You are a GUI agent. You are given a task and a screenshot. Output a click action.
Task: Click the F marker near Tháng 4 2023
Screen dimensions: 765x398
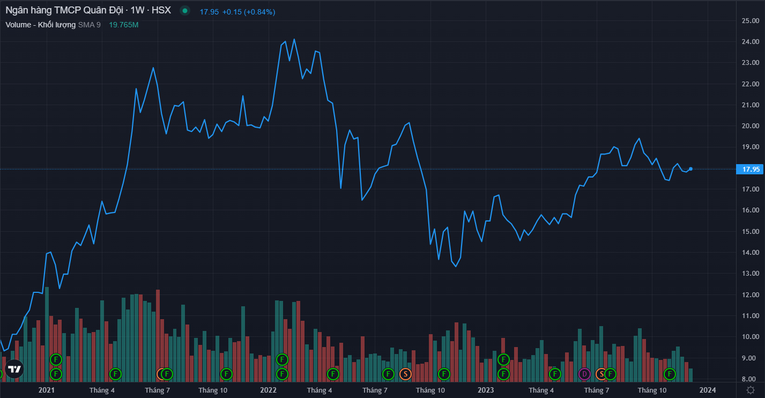tap(554, 374)
